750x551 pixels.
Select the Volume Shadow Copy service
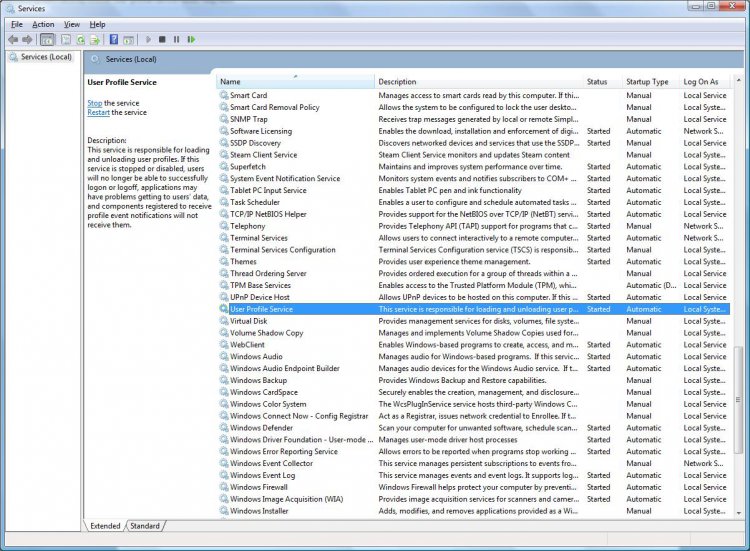click(474, 333)
